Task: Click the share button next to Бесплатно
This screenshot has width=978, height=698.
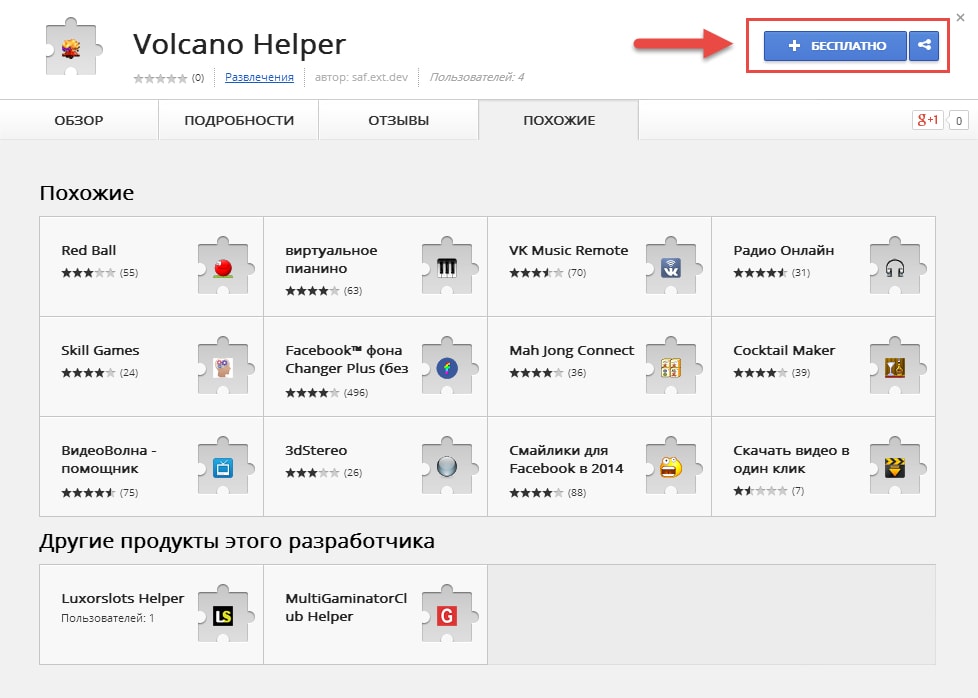Action: coord(924,46)
